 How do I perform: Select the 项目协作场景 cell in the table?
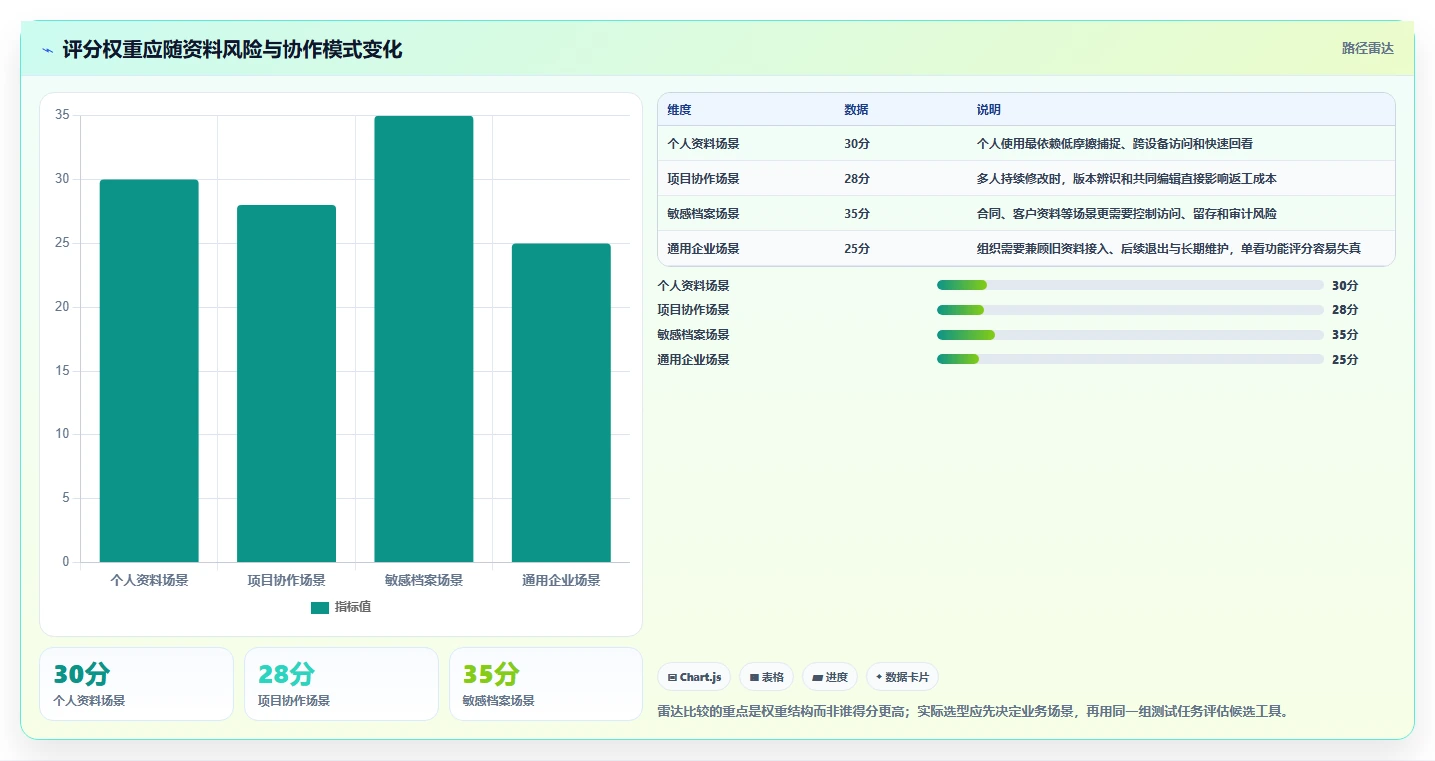704,179
